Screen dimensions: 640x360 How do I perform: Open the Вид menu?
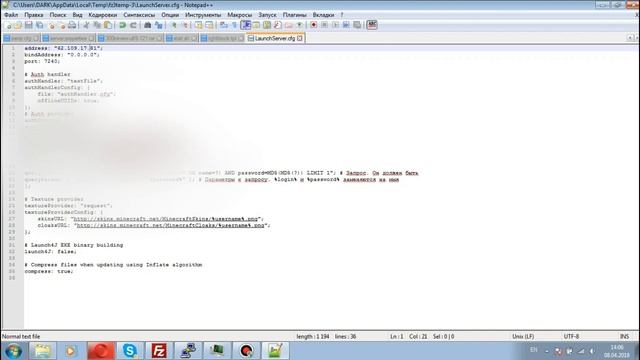(78, 15)
